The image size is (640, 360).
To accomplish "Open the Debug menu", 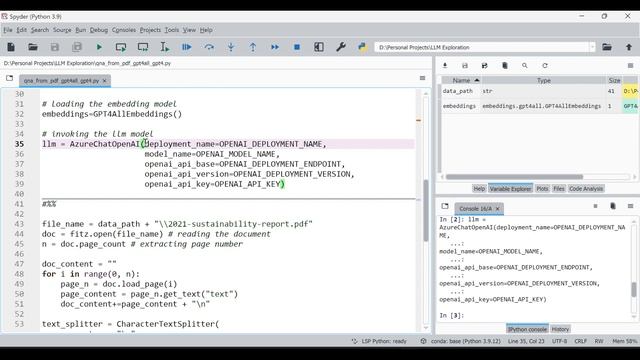I will pyautogui.click(x=99, y=30).
